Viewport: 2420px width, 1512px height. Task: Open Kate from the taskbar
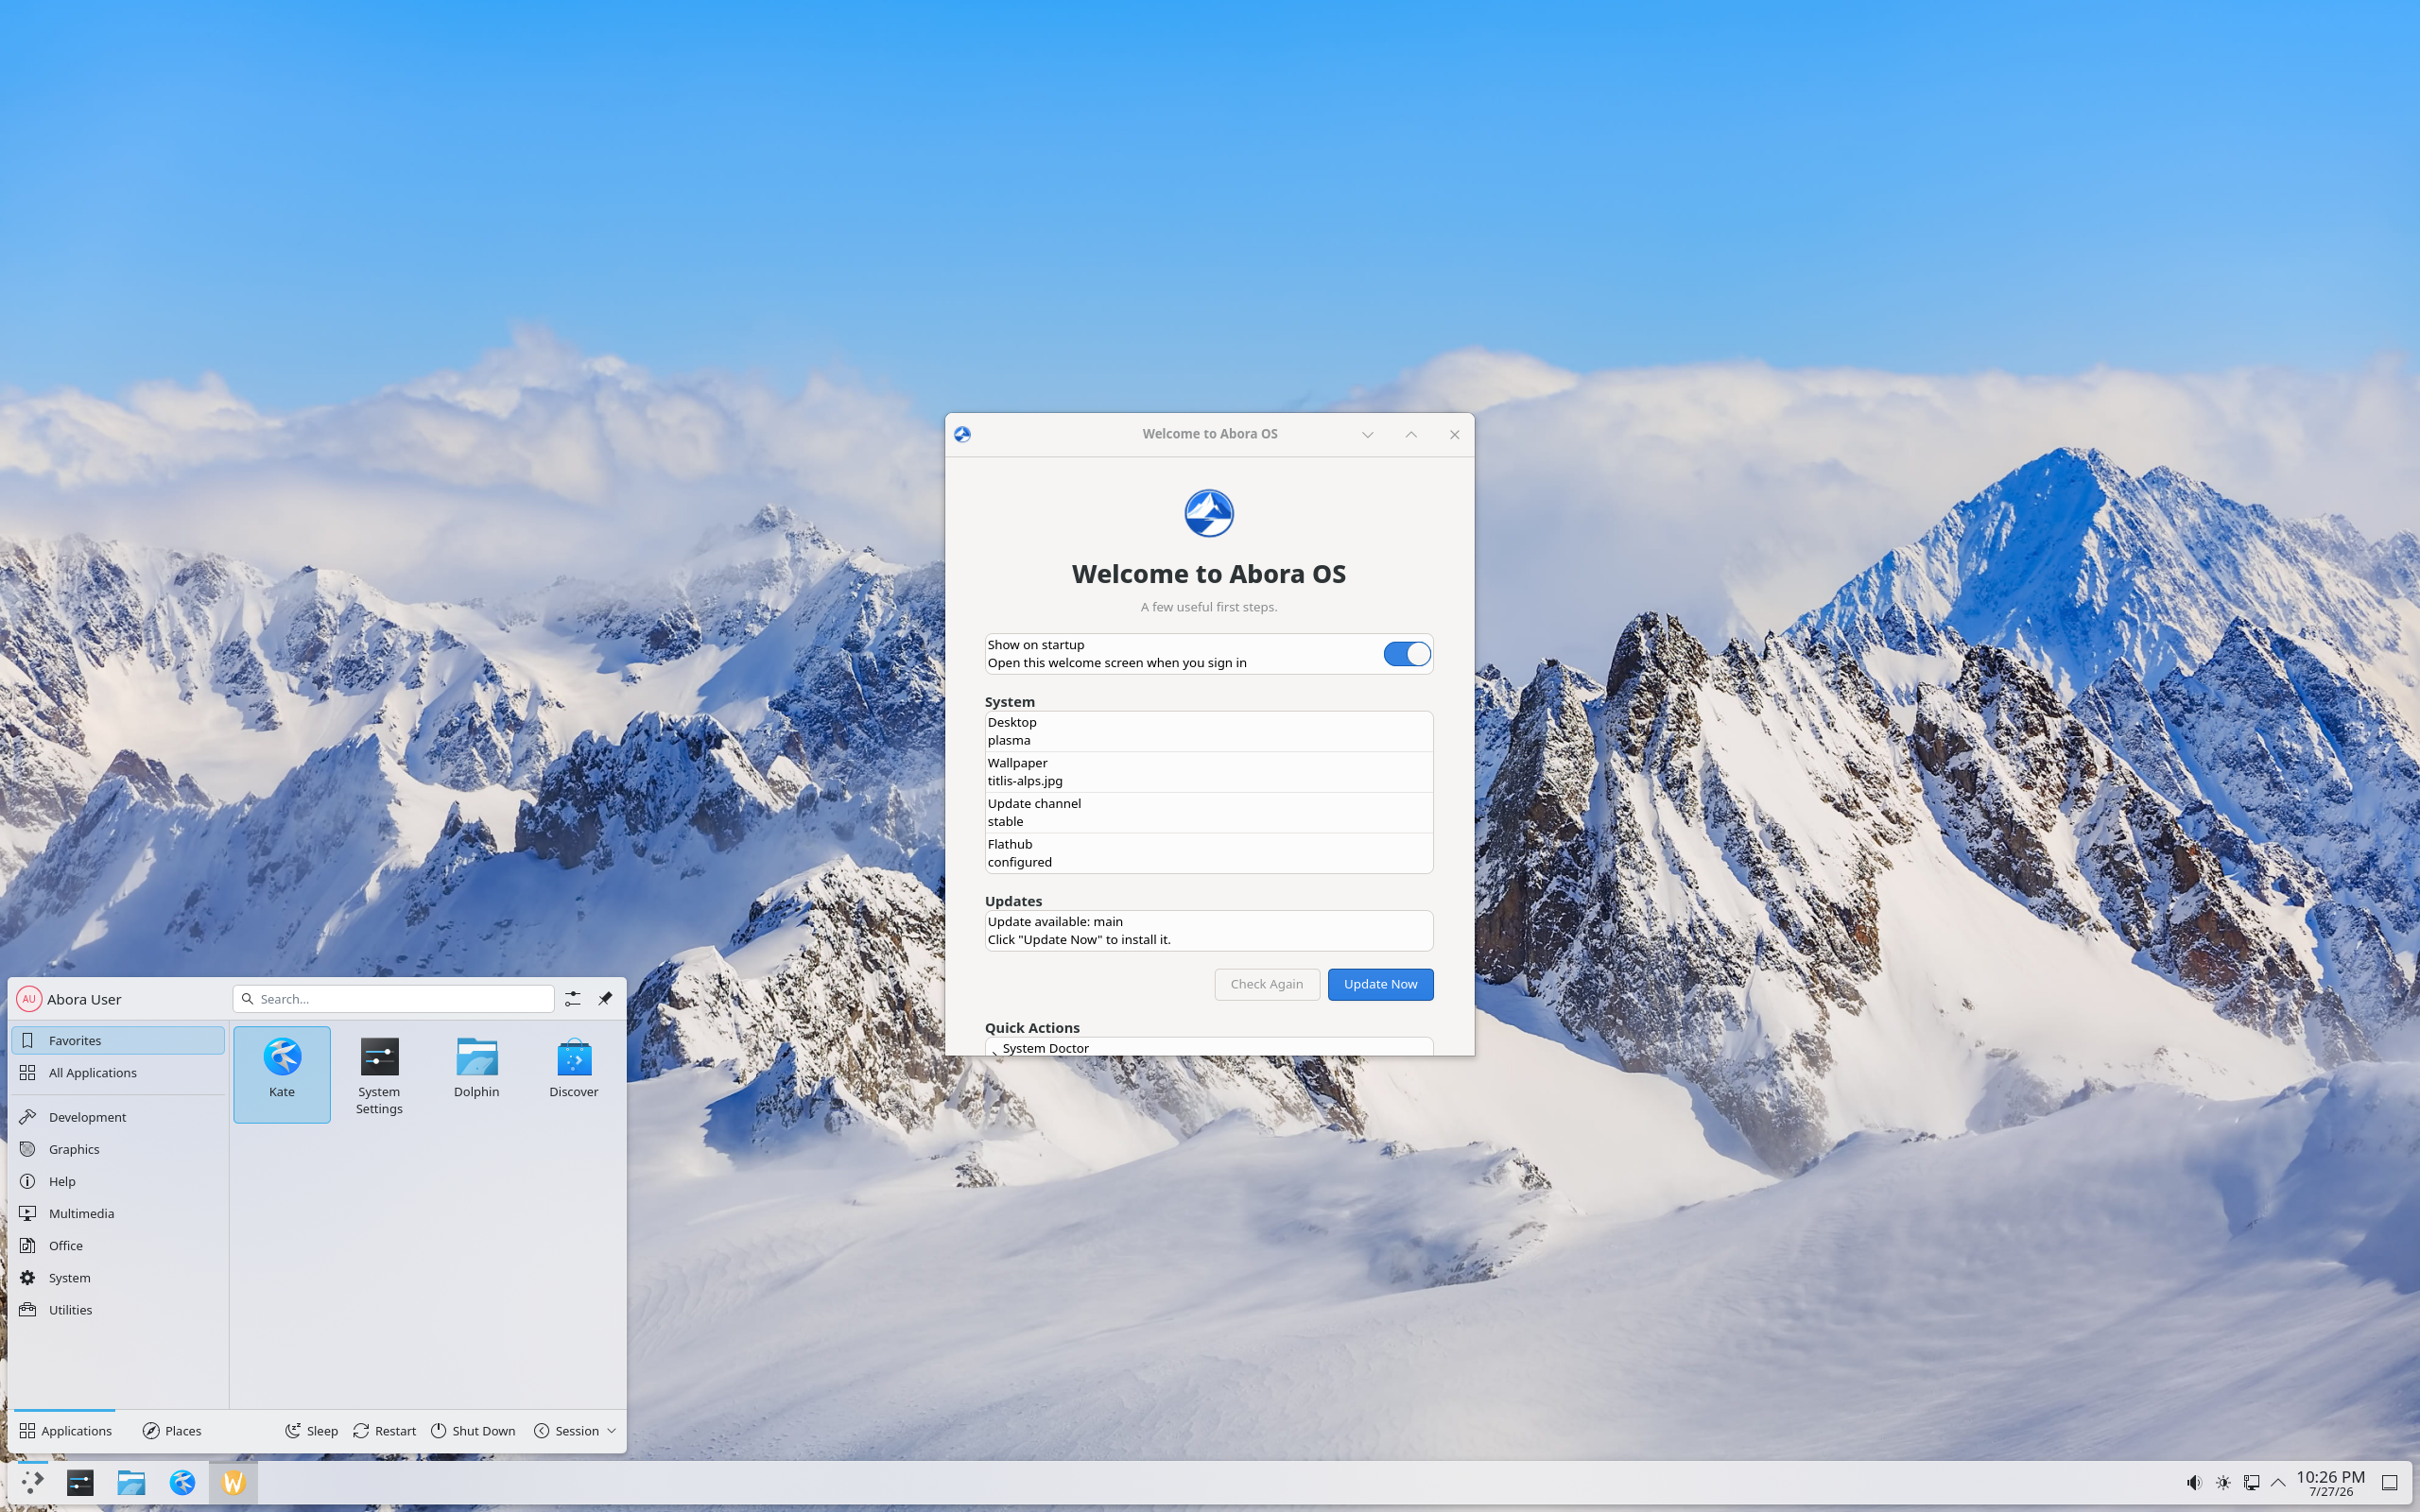[182, 1482]
